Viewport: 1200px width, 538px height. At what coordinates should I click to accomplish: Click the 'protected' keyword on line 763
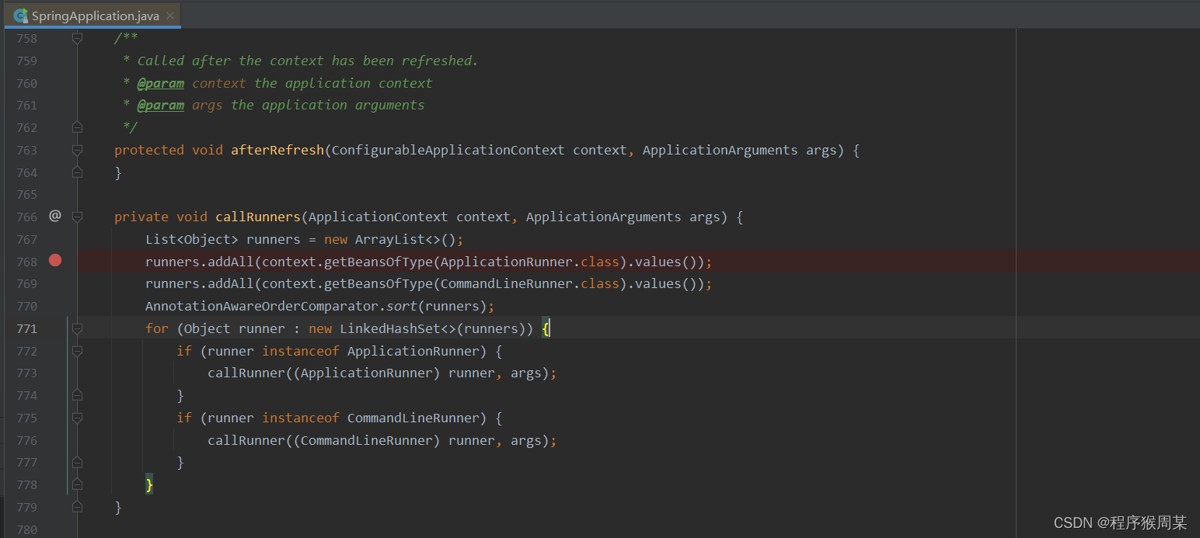click(x=149, y=150)
